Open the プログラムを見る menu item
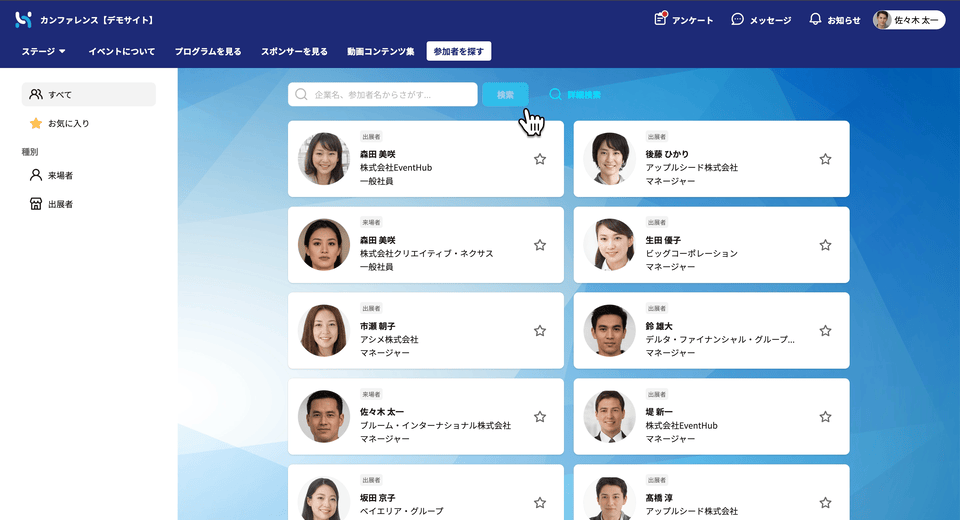Image resolution: width=960 pixels, height=520 pixels. [x=208, y=51]
